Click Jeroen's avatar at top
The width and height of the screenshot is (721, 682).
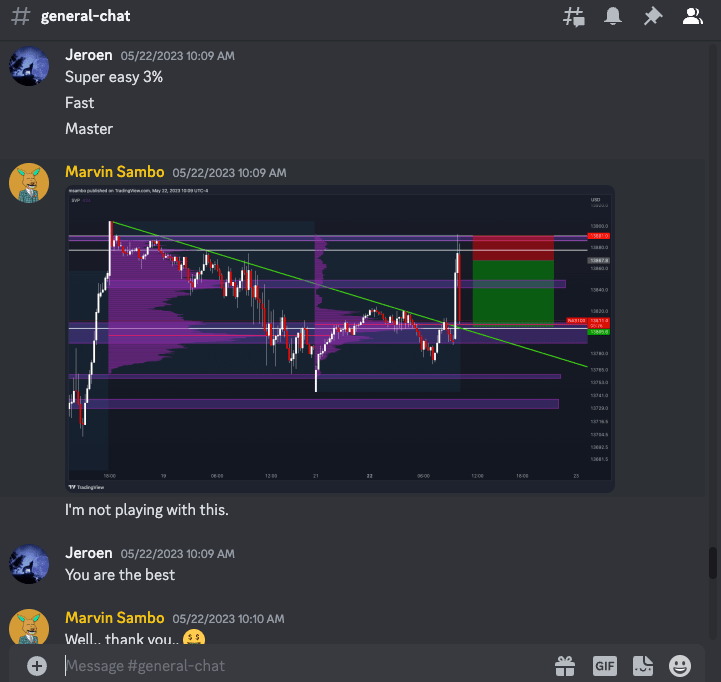[x=30, y=65]
